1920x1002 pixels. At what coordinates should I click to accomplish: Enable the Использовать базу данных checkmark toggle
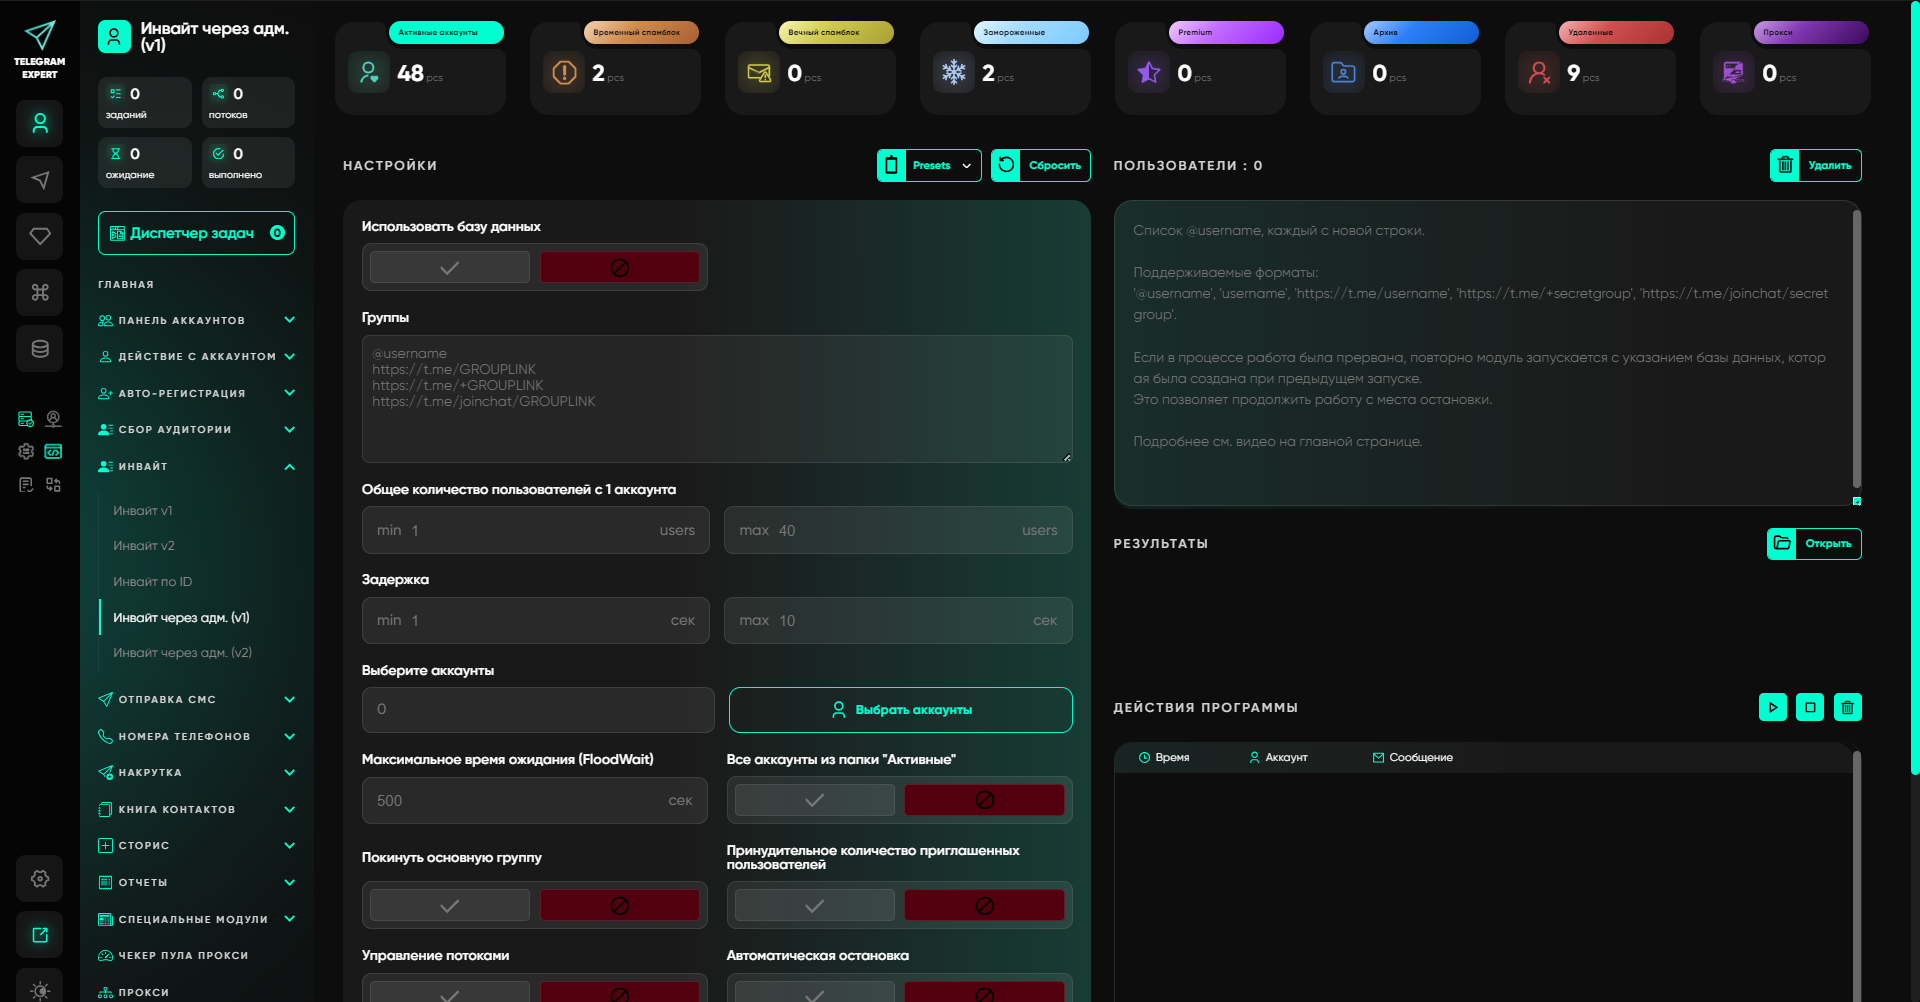450,267
